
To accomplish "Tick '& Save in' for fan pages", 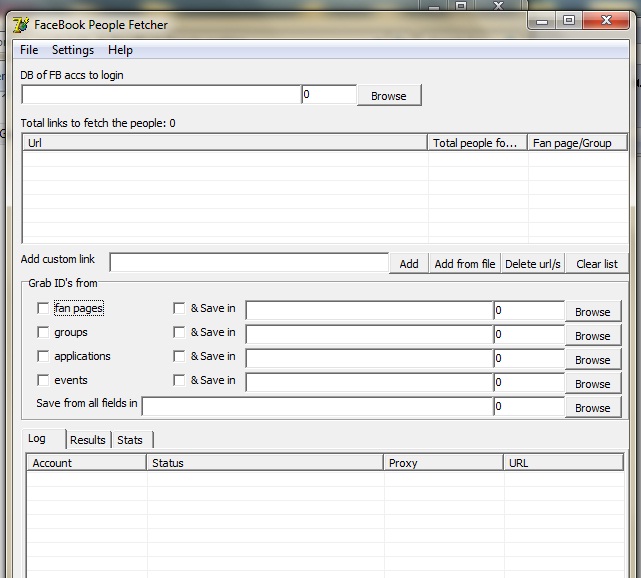I will (x=179, y=308).
